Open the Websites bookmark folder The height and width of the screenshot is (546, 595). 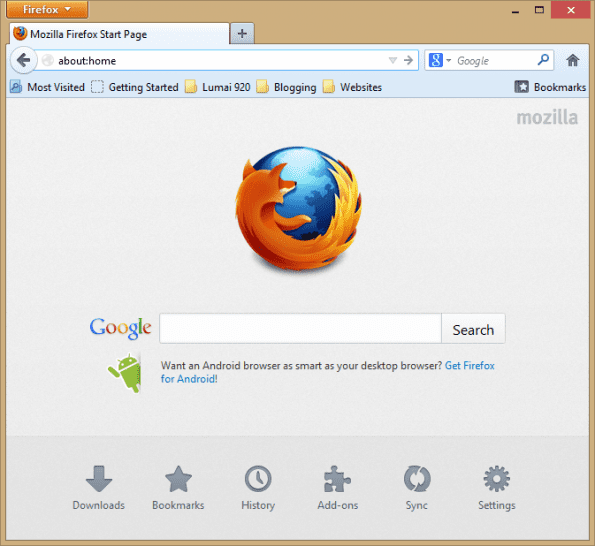pyautogui.click(x=353, y=87)
